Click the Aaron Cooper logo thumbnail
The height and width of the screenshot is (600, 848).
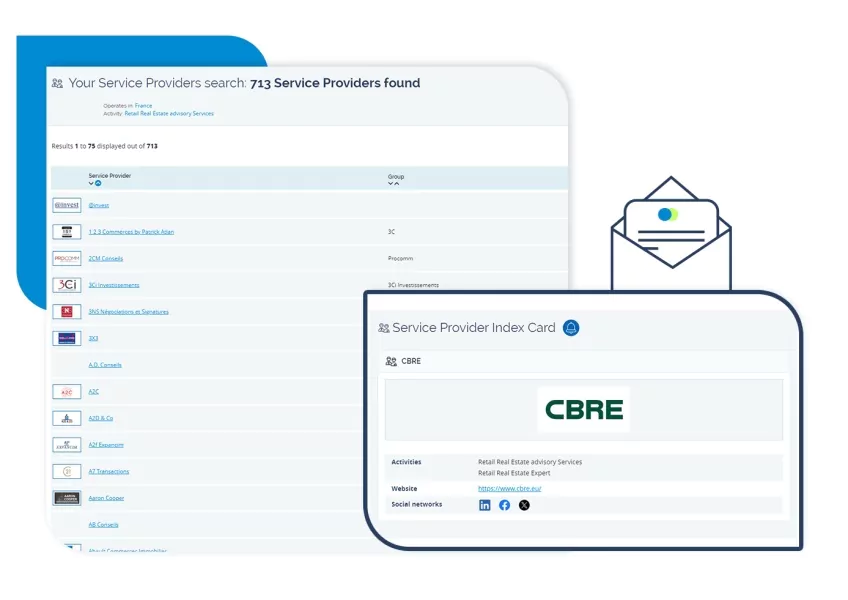pyautogui.click(x=66, y=498)
